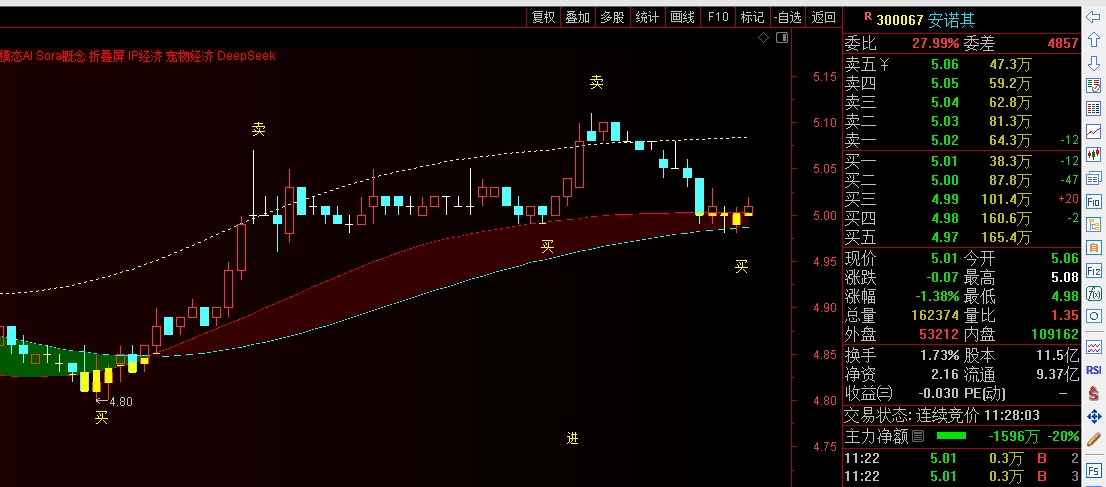Viewport: 1106px width, 487px height.
Task: Open the 主力净额 list menu icon
Action: tap(917, 436)
